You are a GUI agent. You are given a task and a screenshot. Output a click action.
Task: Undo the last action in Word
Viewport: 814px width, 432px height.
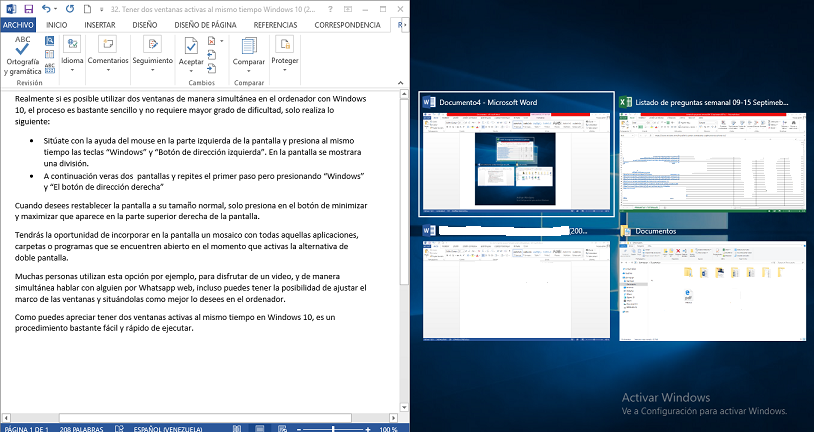(x=46, y=9)
